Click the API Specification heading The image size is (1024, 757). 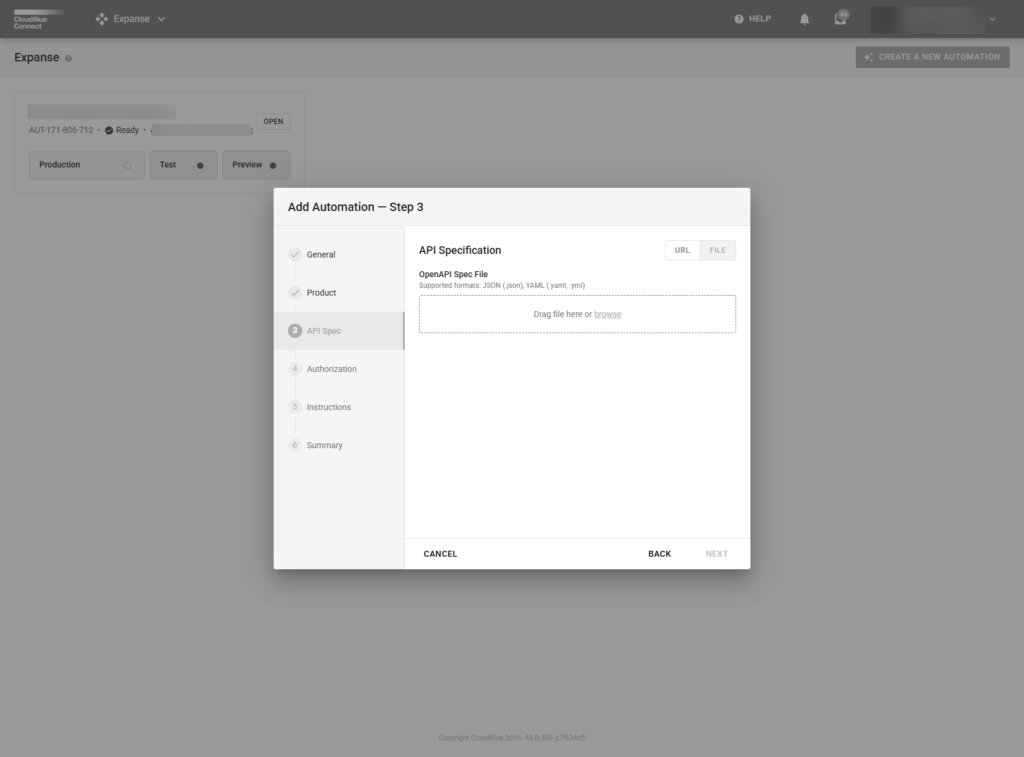[460, 250]
